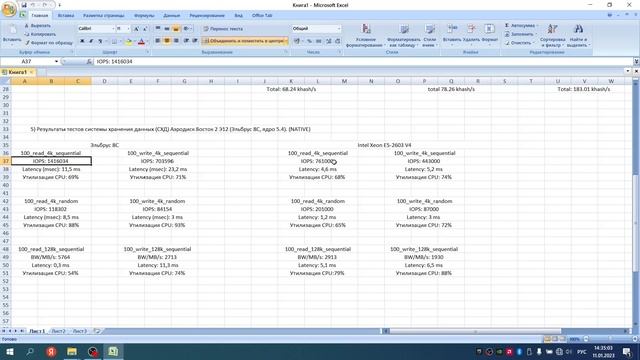The width and height of the screenshot is (640, 360).
Task: Cut selection with Вырезать
Action: pos(38,26)
